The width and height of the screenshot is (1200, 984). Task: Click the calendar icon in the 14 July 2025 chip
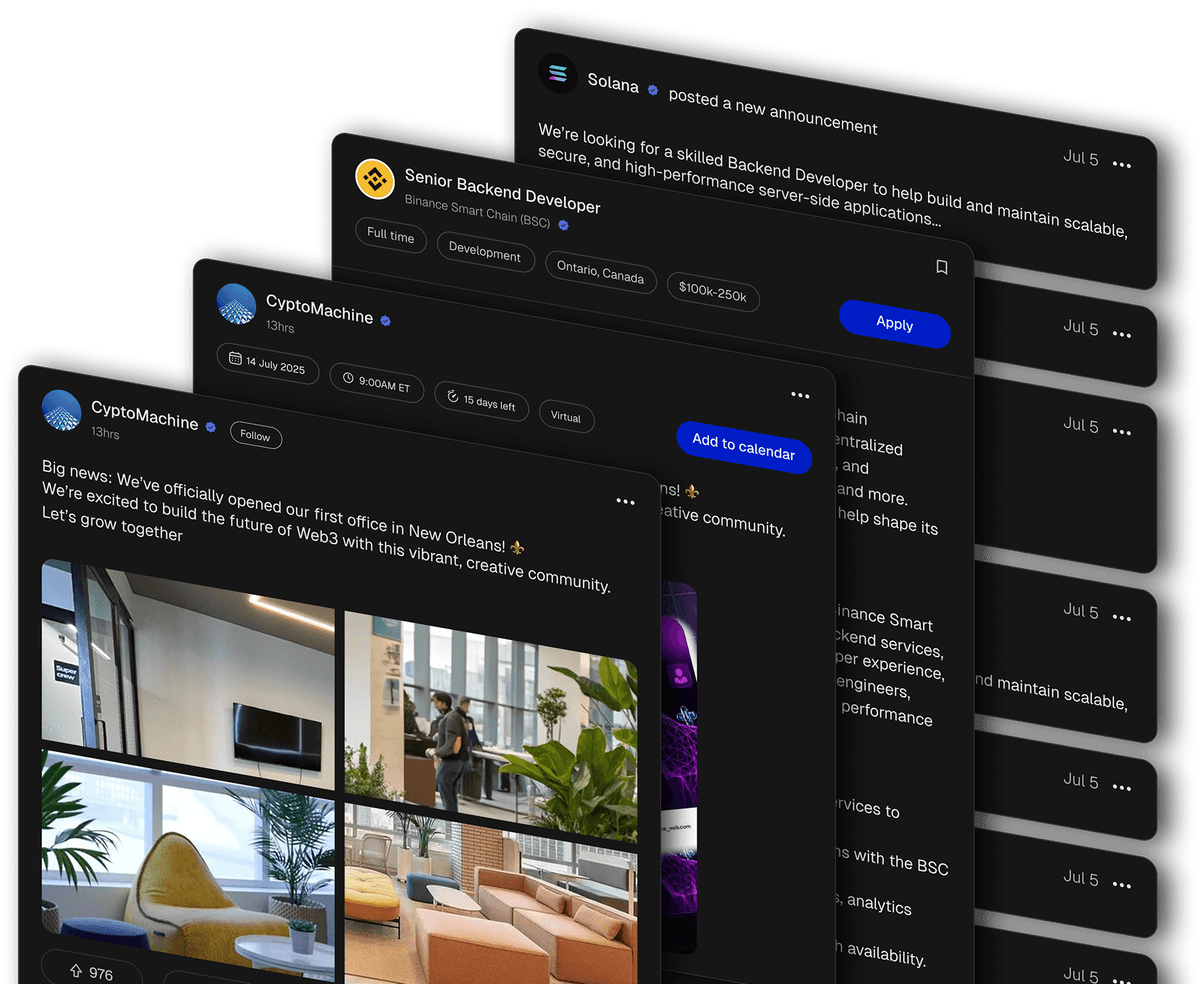(x=235, y=358)
